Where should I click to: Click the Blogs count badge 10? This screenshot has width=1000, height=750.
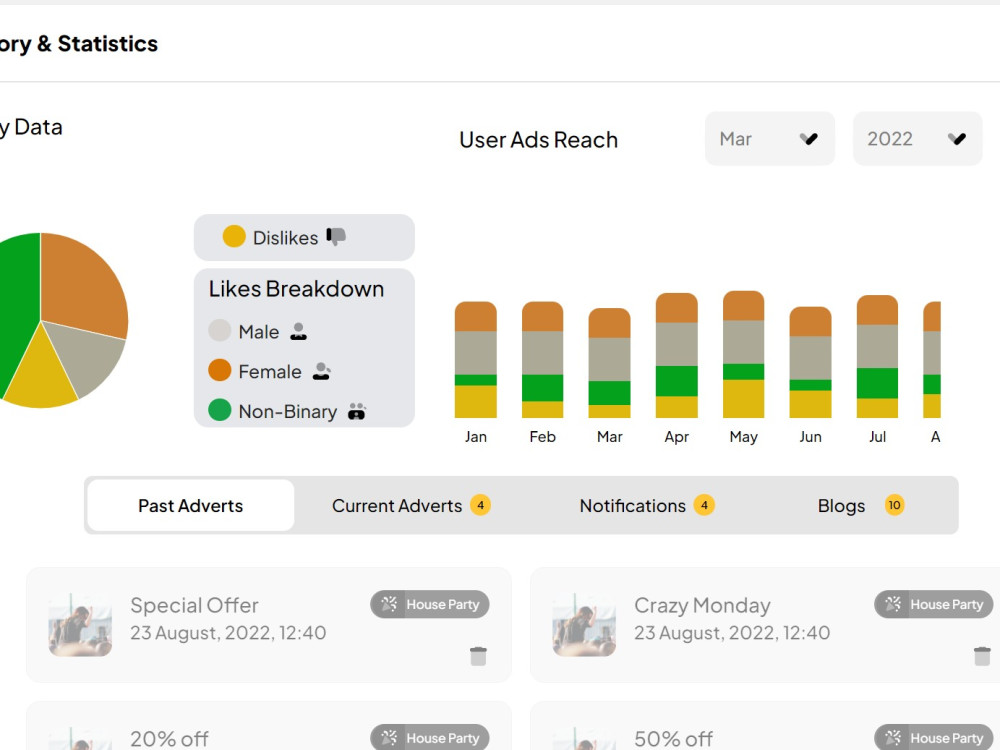(x=894, y=505)
